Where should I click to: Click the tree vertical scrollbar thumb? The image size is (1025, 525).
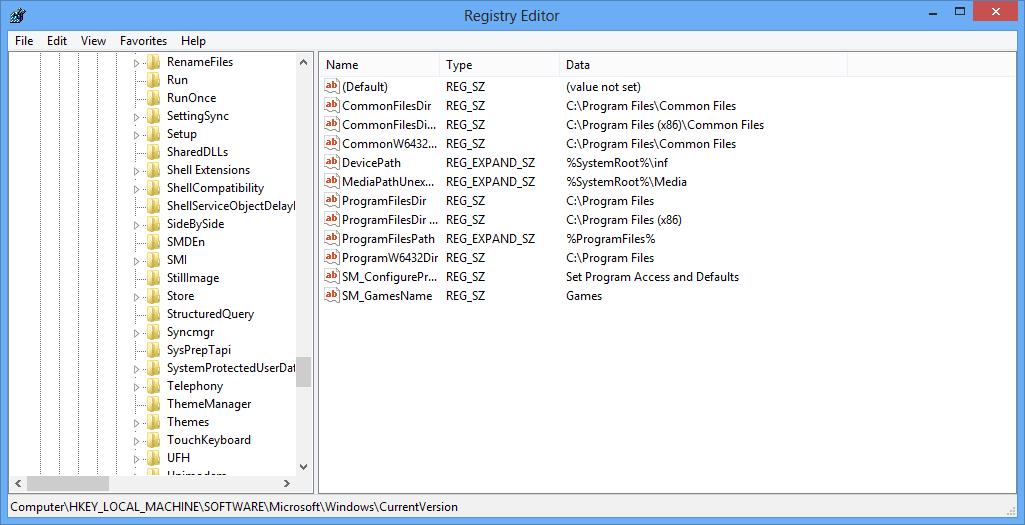[303, 372]
